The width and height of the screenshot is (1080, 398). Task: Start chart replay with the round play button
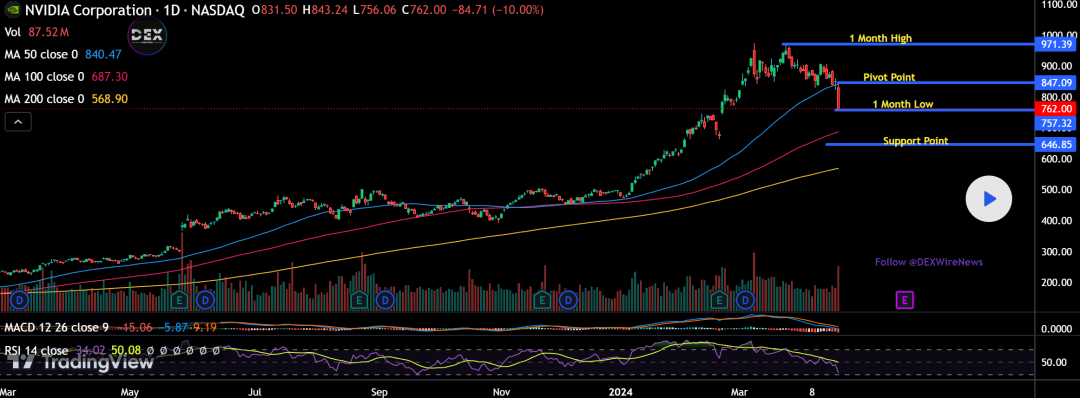pos(988,199)
